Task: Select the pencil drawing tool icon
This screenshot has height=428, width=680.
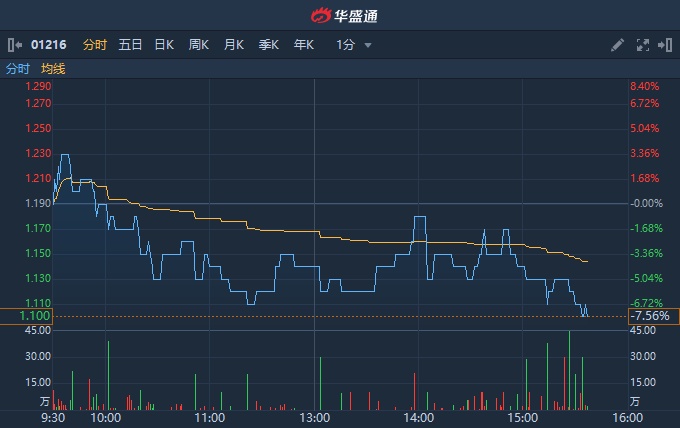Action: 617,45
